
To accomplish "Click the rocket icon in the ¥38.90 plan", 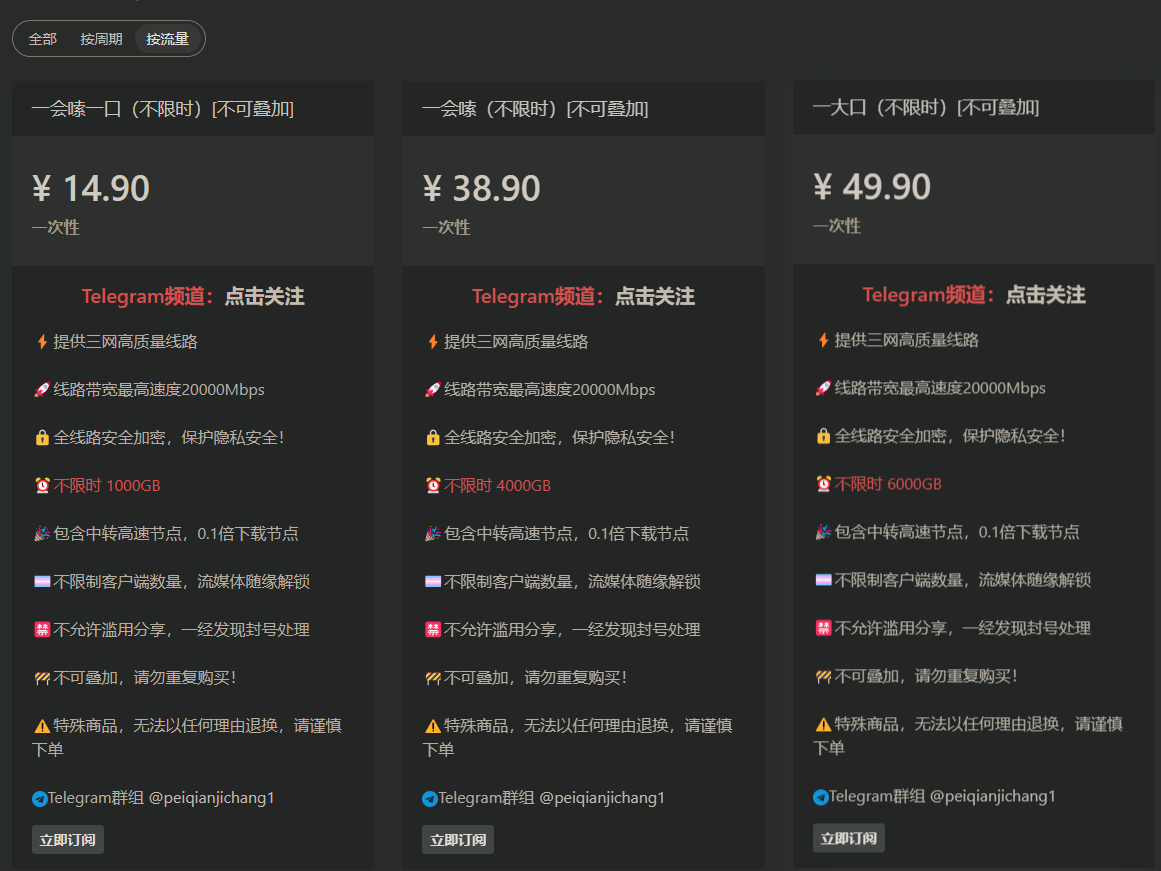I will [433, 390].
